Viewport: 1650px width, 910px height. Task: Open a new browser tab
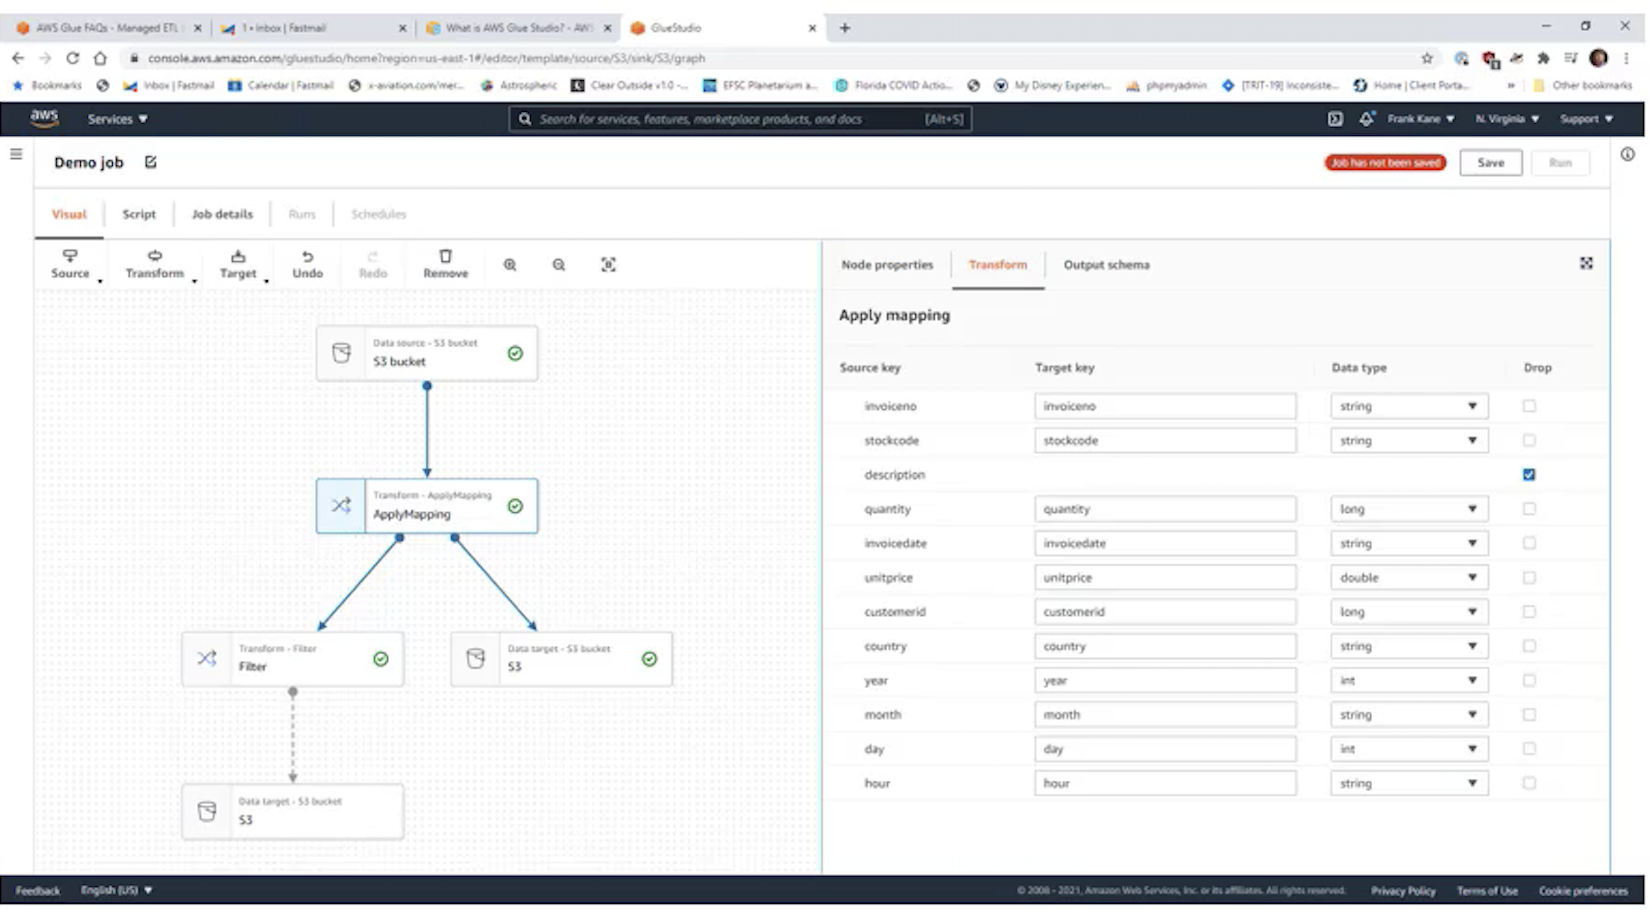[845, 28]
